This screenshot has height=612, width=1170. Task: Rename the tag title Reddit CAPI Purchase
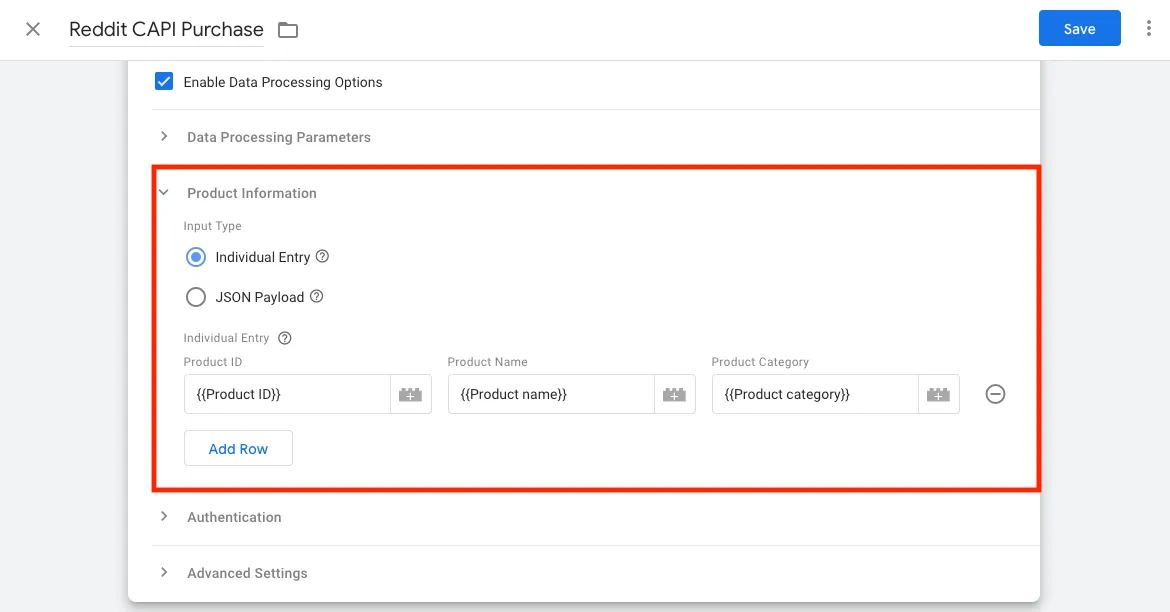(x=166, y=29)
